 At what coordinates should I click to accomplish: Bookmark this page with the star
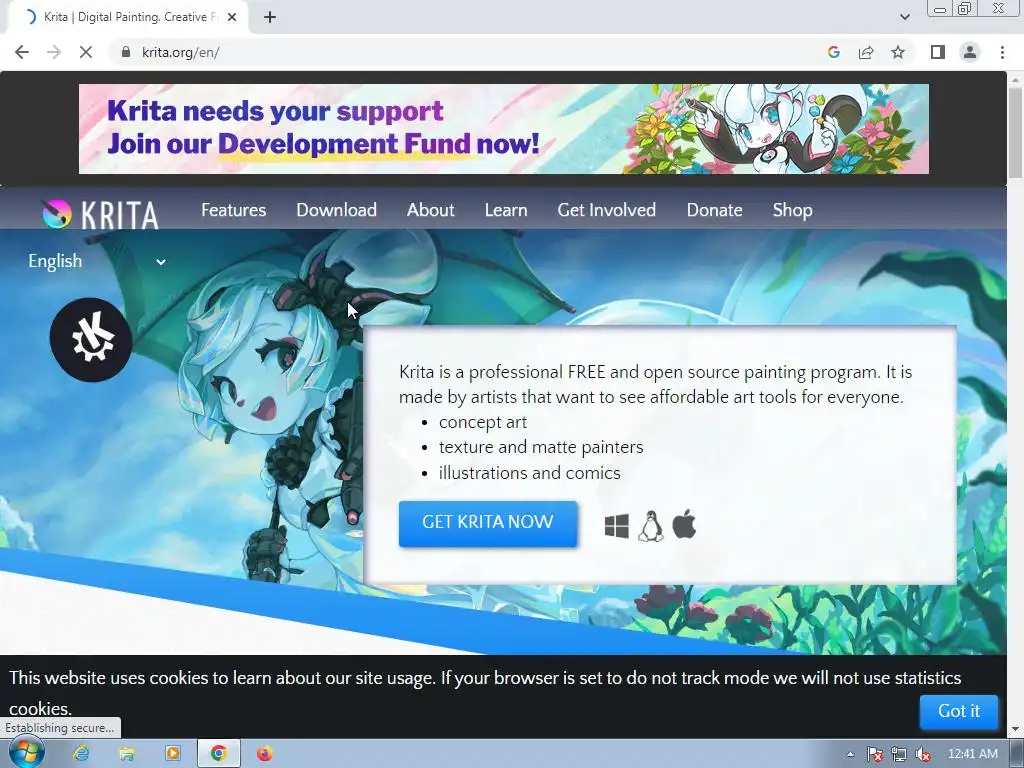898,52
